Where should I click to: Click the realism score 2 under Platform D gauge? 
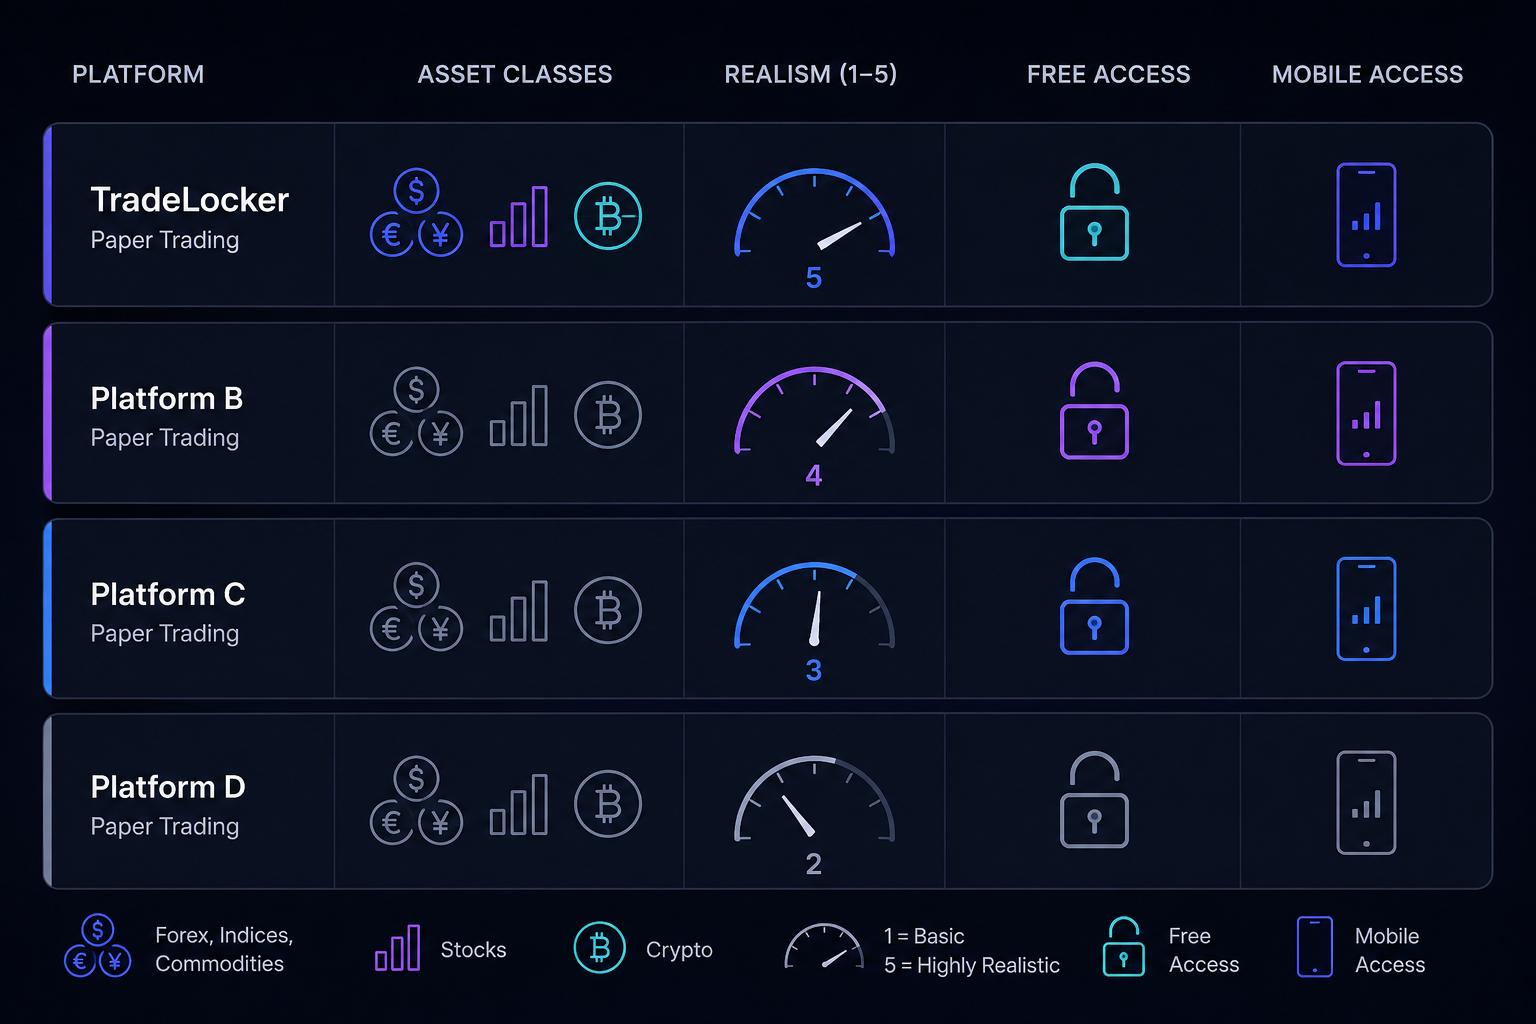tap(814, 864)
